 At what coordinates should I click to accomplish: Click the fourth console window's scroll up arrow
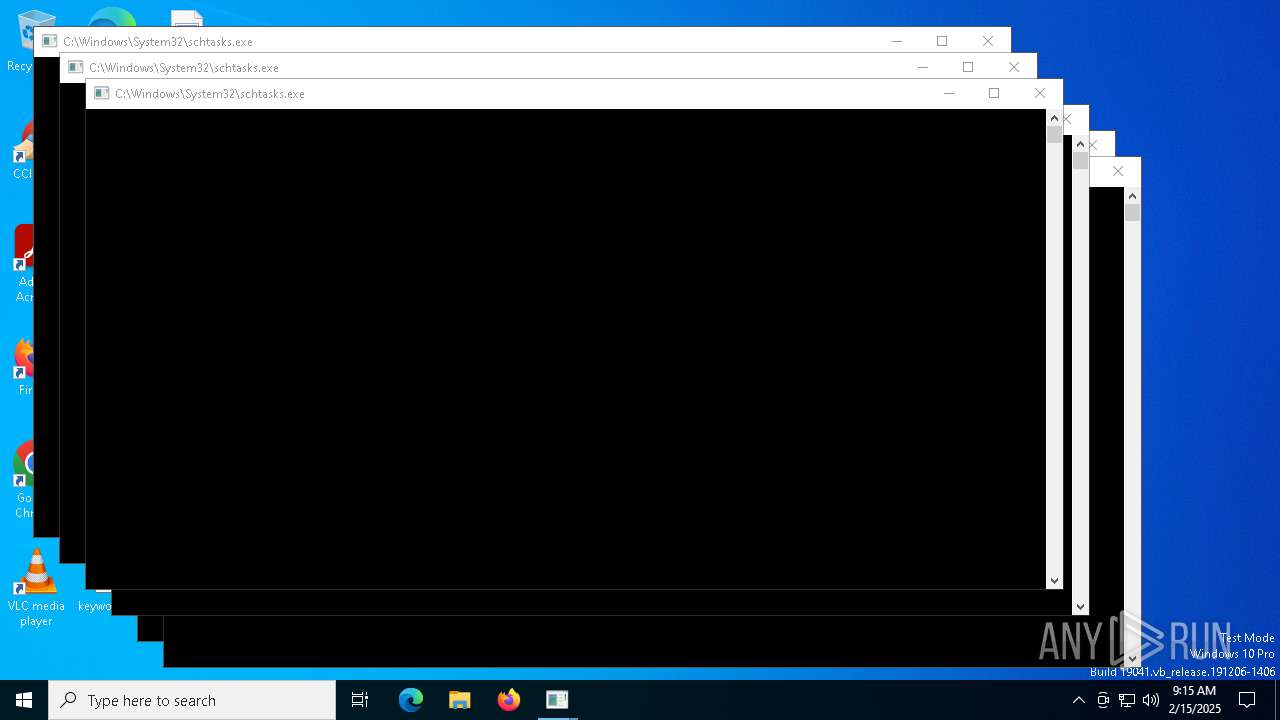[x=1080, y=144]
